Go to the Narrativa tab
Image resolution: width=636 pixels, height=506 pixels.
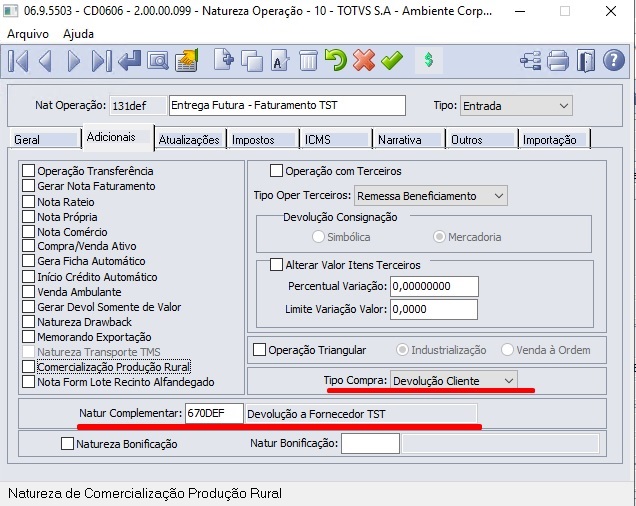click(408, 140)
